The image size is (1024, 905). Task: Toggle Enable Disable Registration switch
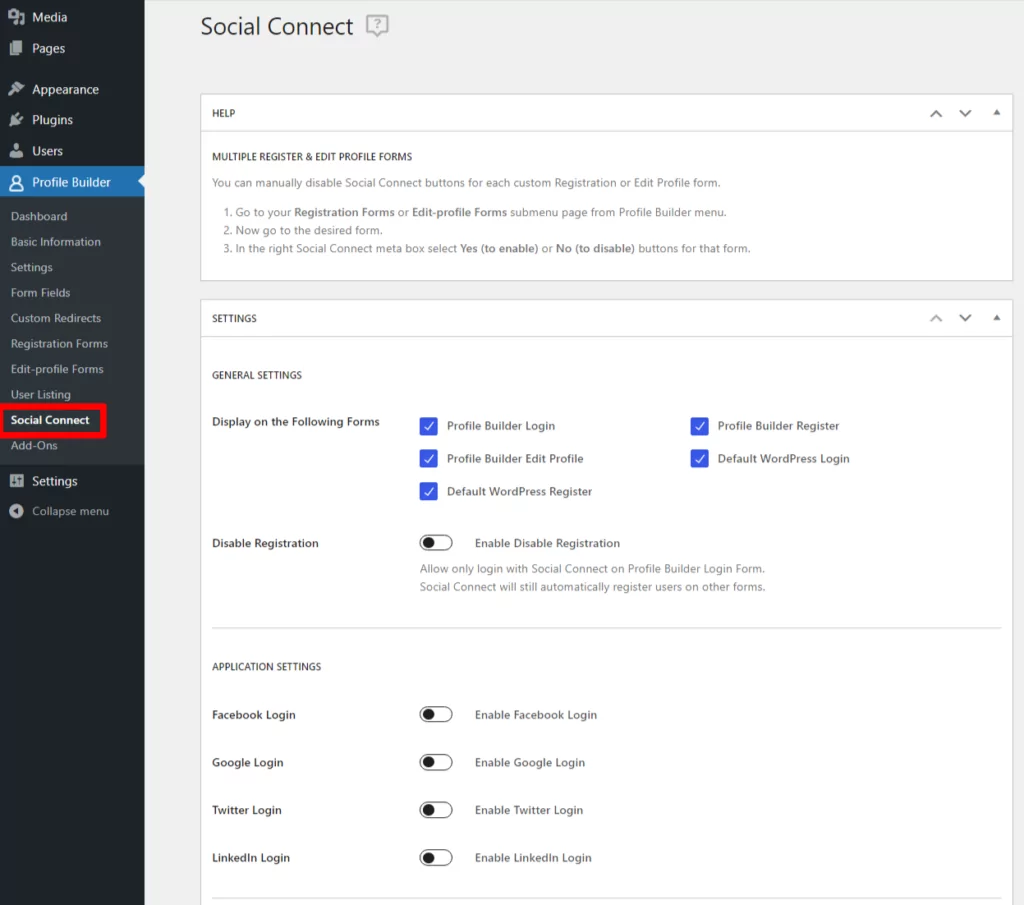[436, 543]
